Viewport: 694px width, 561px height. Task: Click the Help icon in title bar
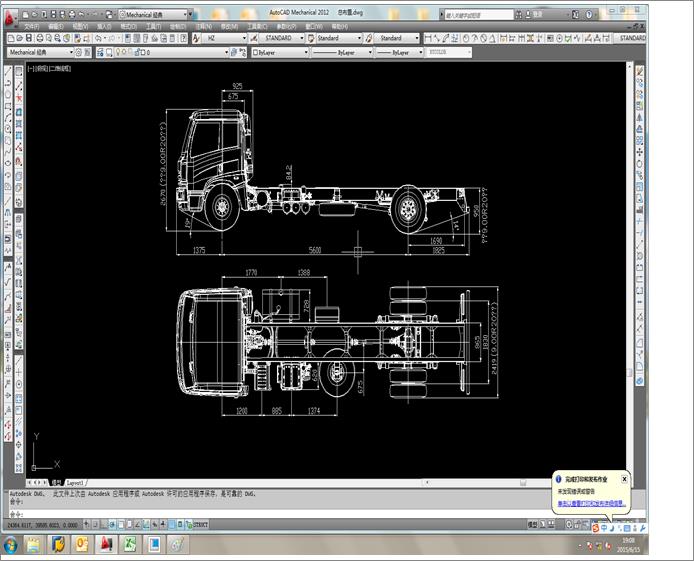click(589, 15)
